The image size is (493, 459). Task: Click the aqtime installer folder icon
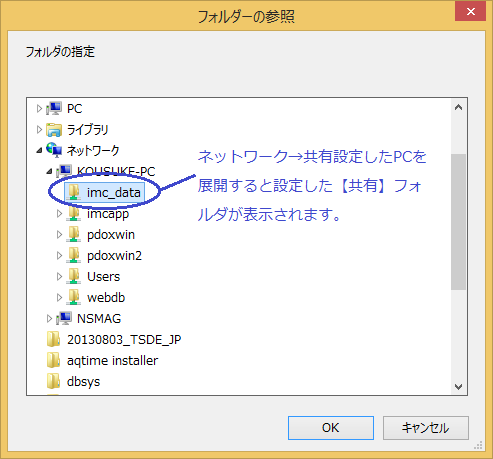point(54,360)
